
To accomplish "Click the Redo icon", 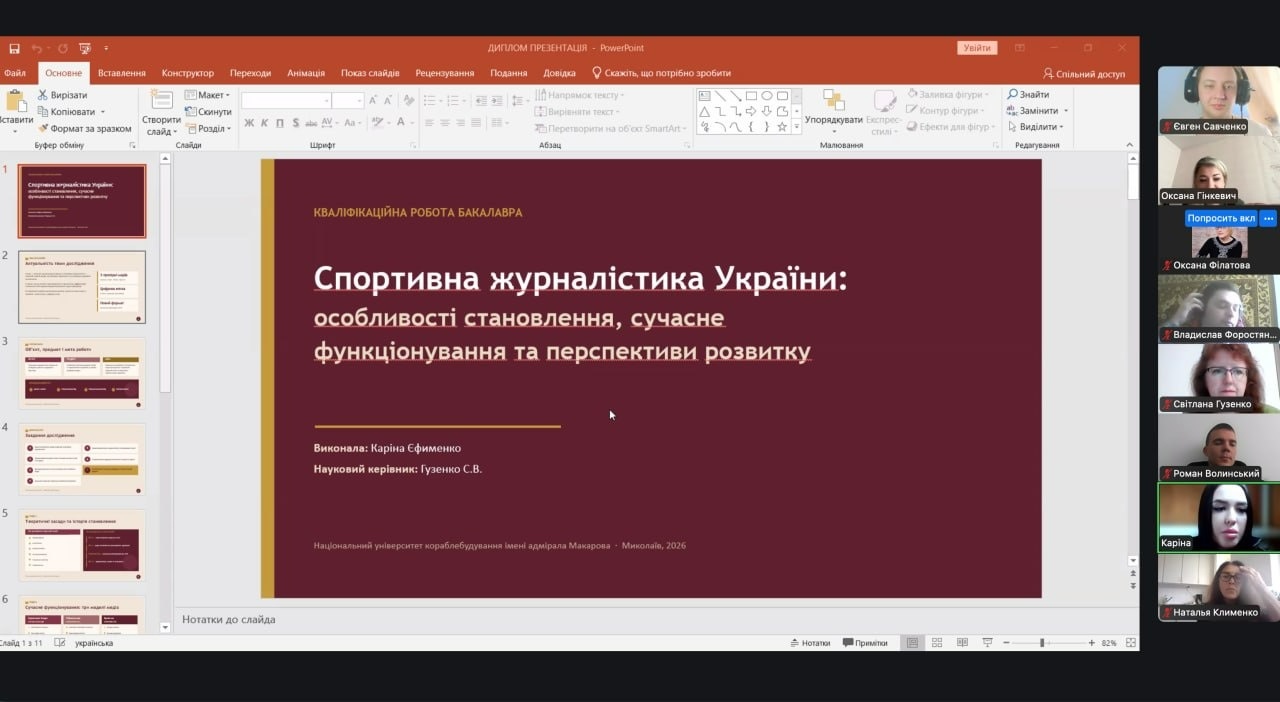I will [62, 48].
